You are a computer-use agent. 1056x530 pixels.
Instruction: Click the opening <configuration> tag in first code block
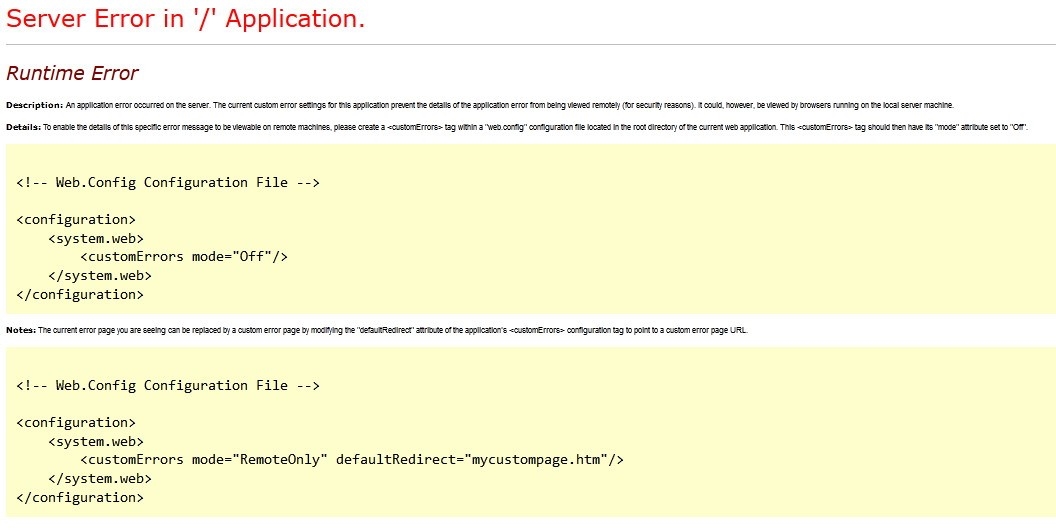click(x=76, y=219)
